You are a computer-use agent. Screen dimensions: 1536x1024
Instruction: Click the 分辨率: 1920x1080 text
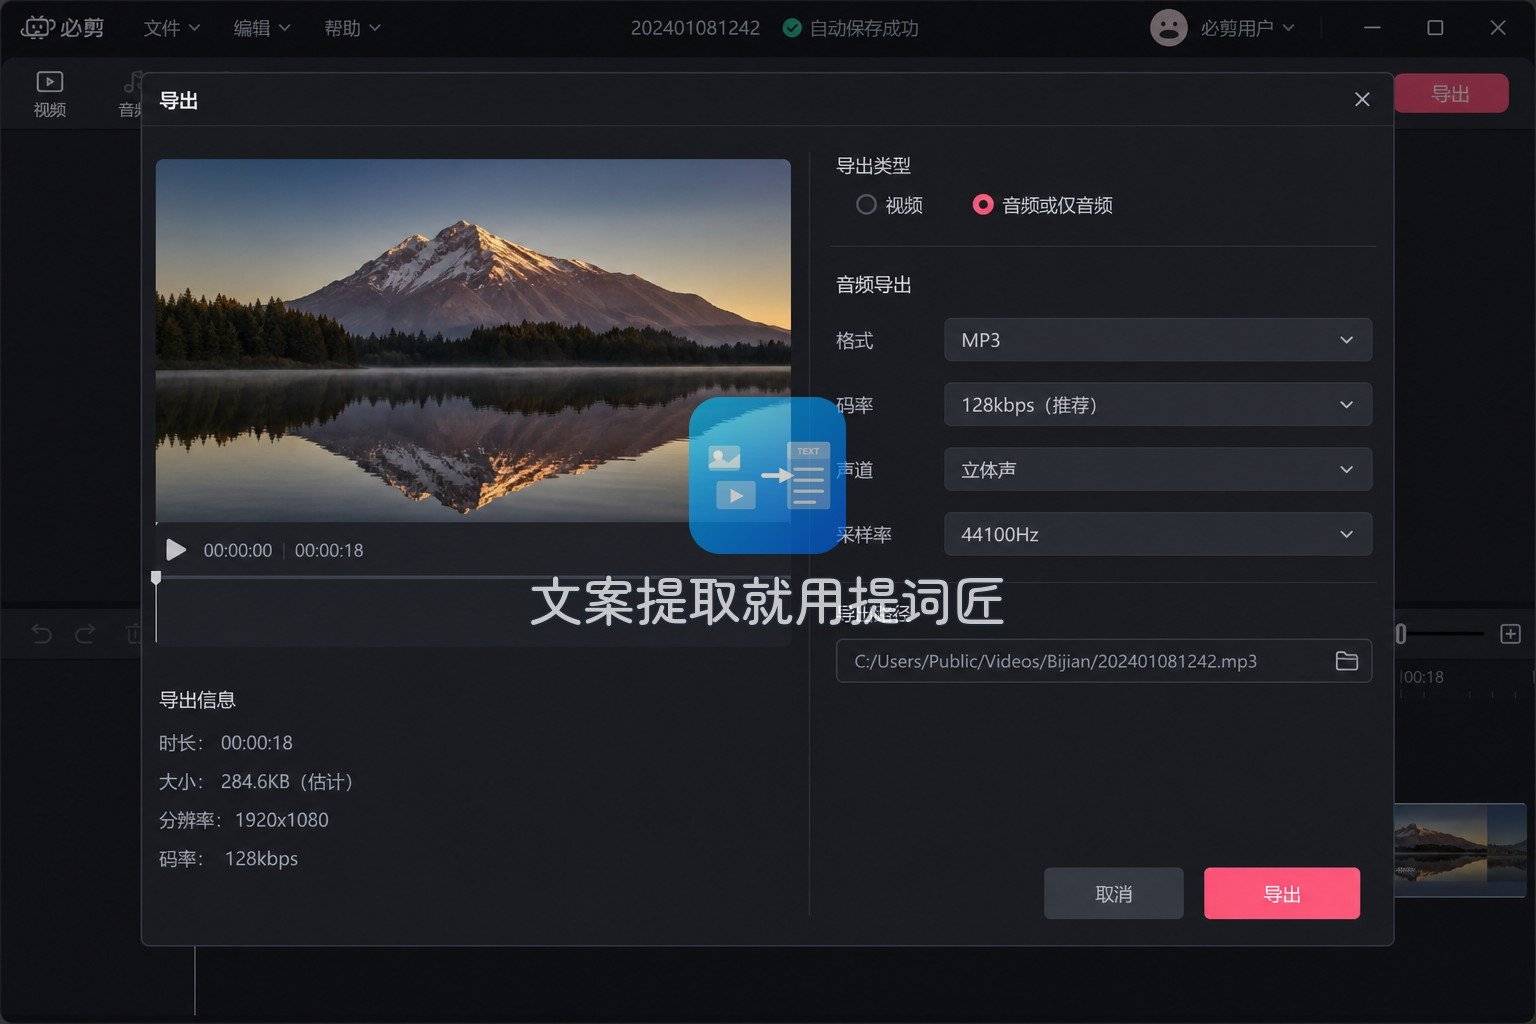pos(244,820)
